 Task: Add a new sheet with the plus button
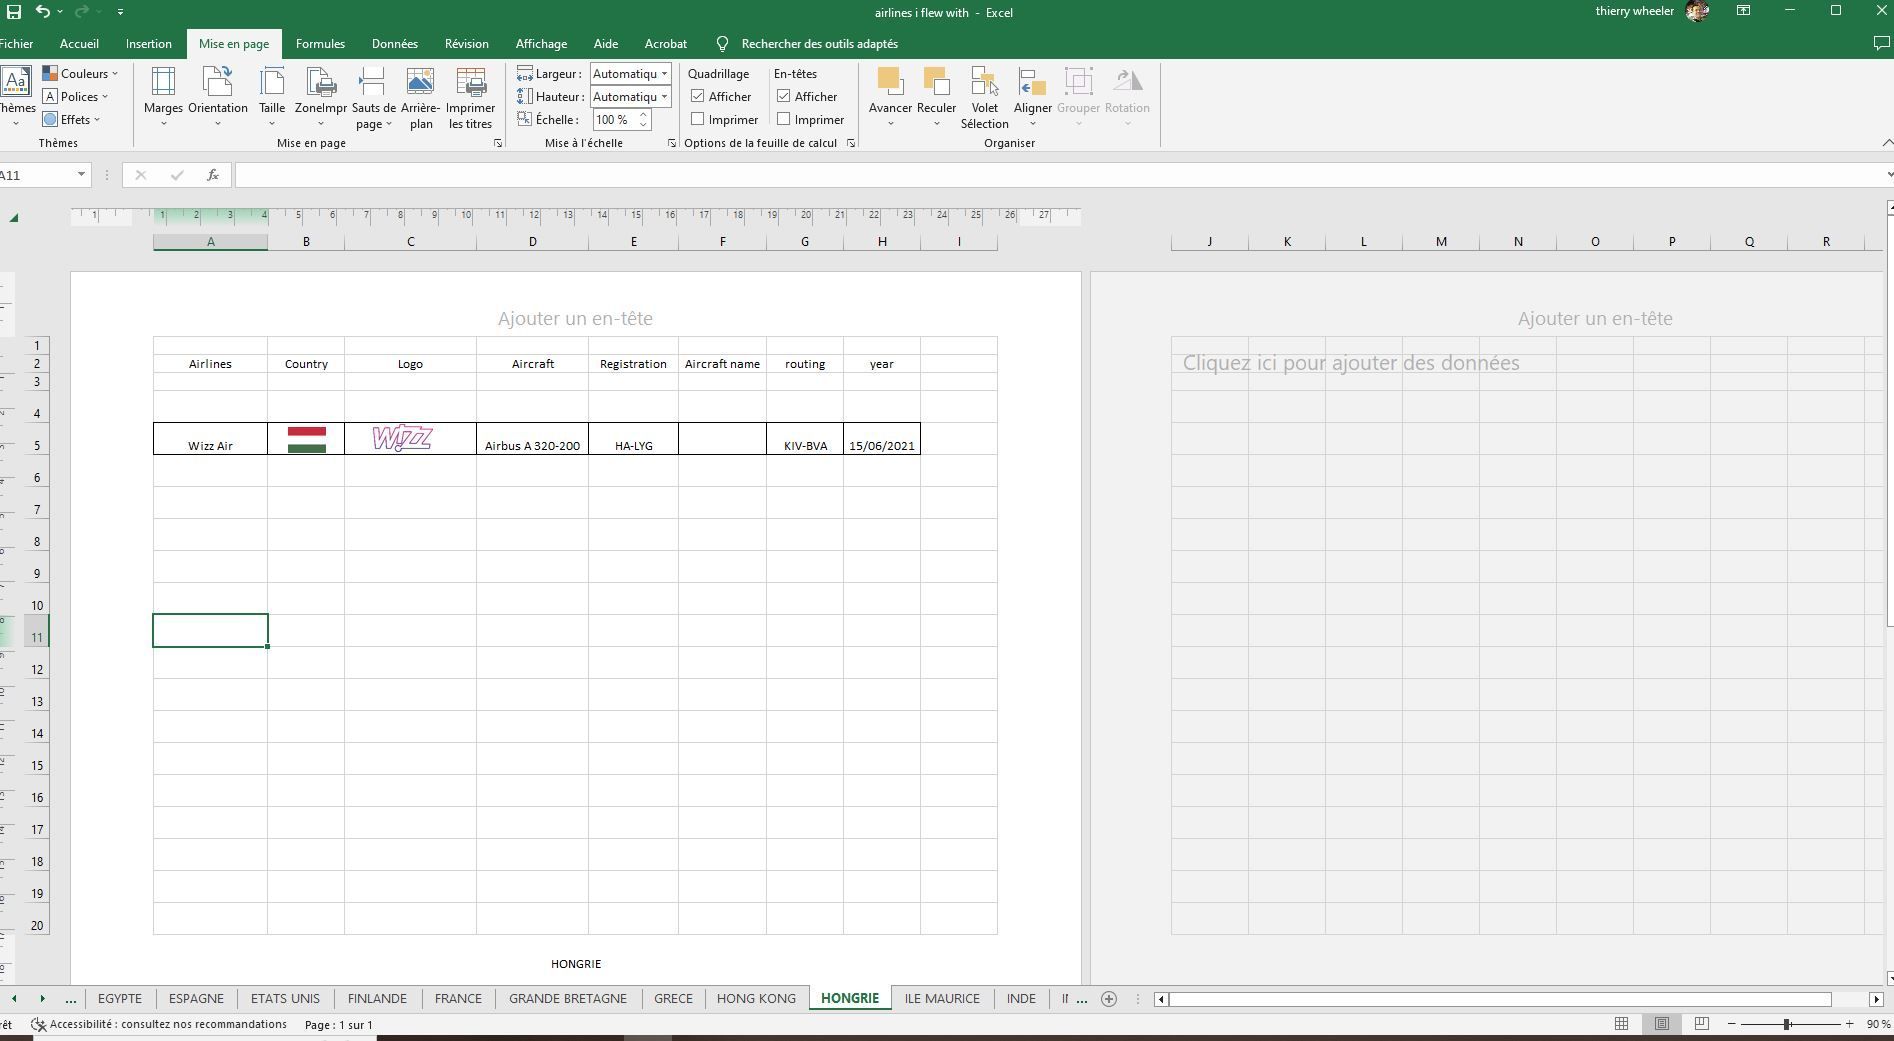point(1108,998)
